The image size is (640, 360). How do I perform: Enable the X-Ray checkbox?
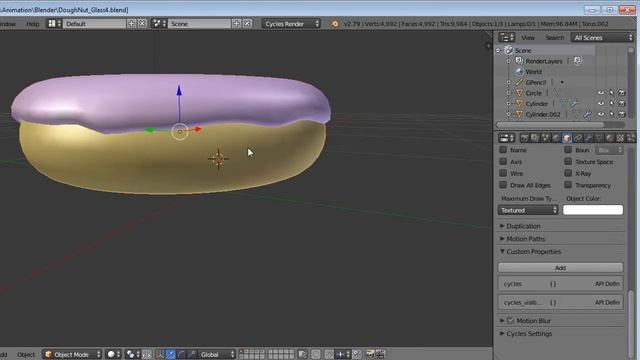coord(568,173)
